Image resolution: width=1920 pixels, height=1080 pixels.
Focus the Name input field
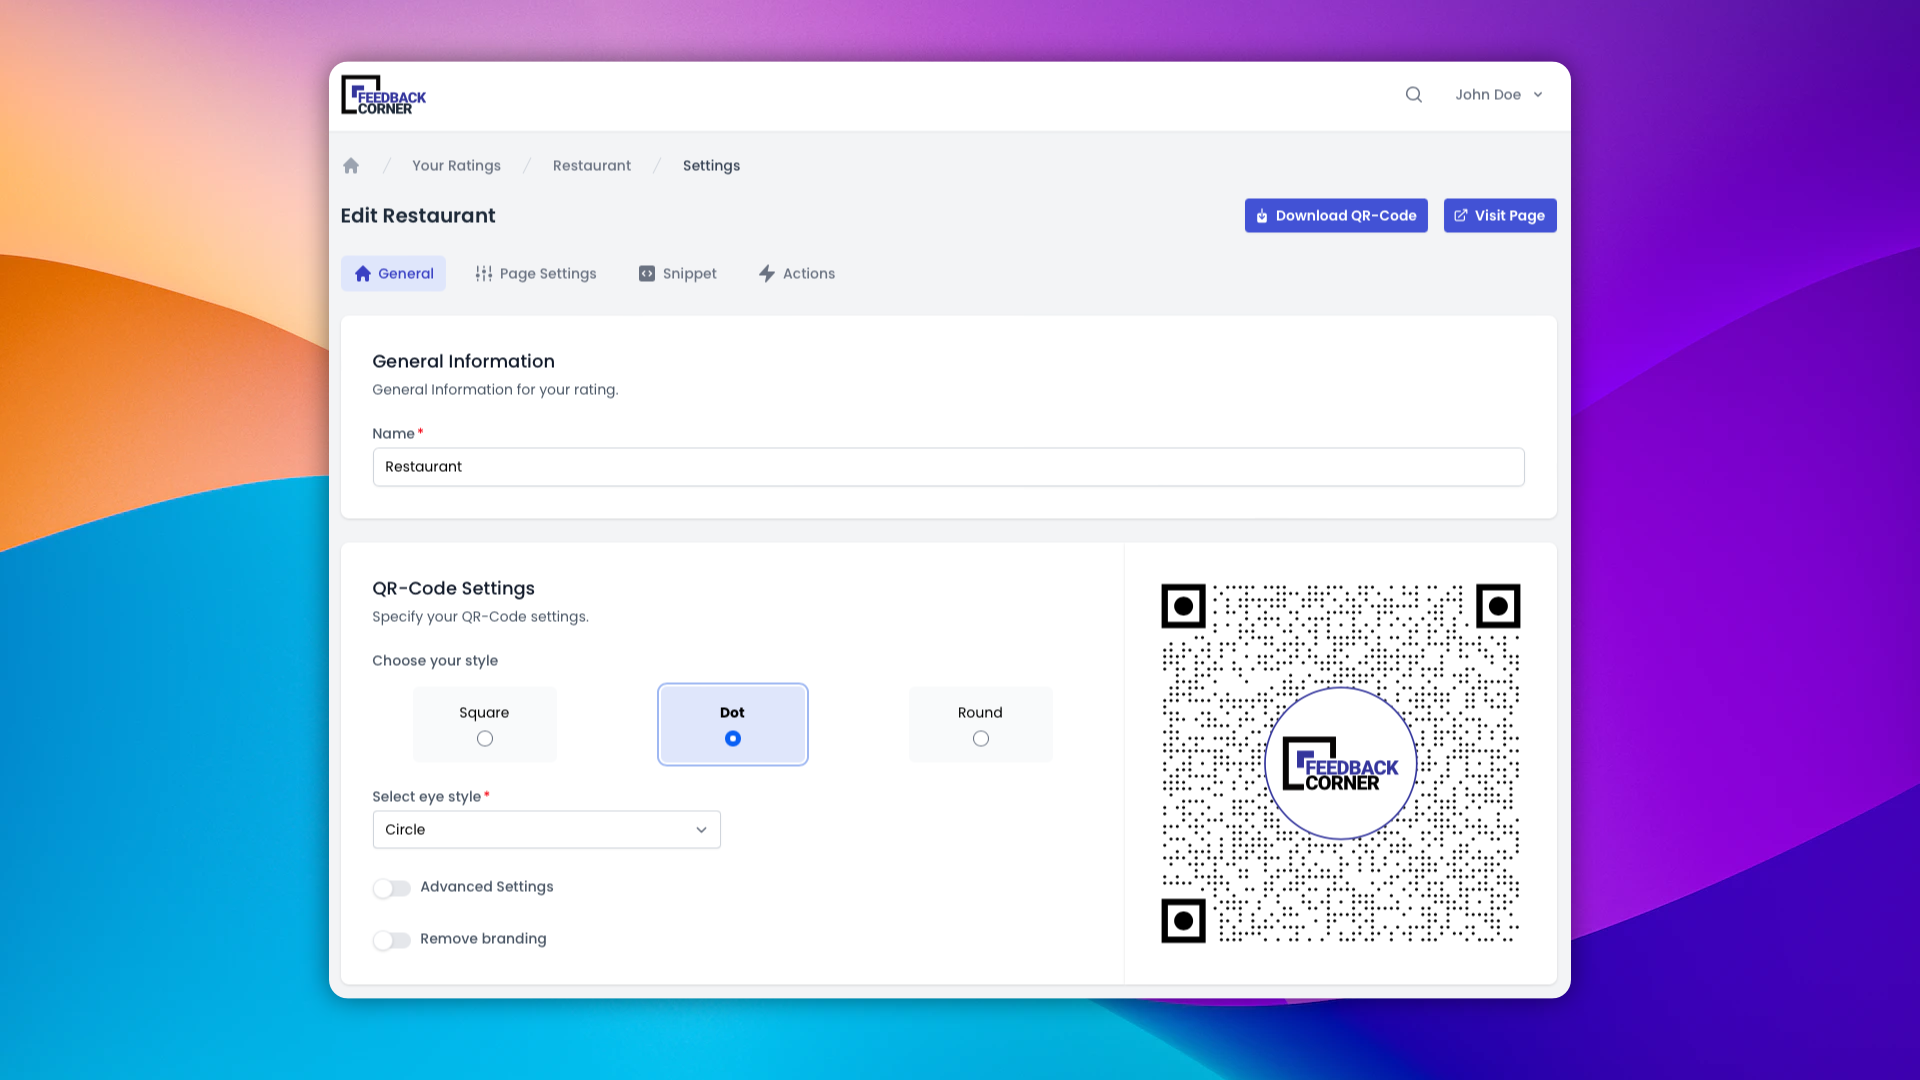(x=948, y=467)
